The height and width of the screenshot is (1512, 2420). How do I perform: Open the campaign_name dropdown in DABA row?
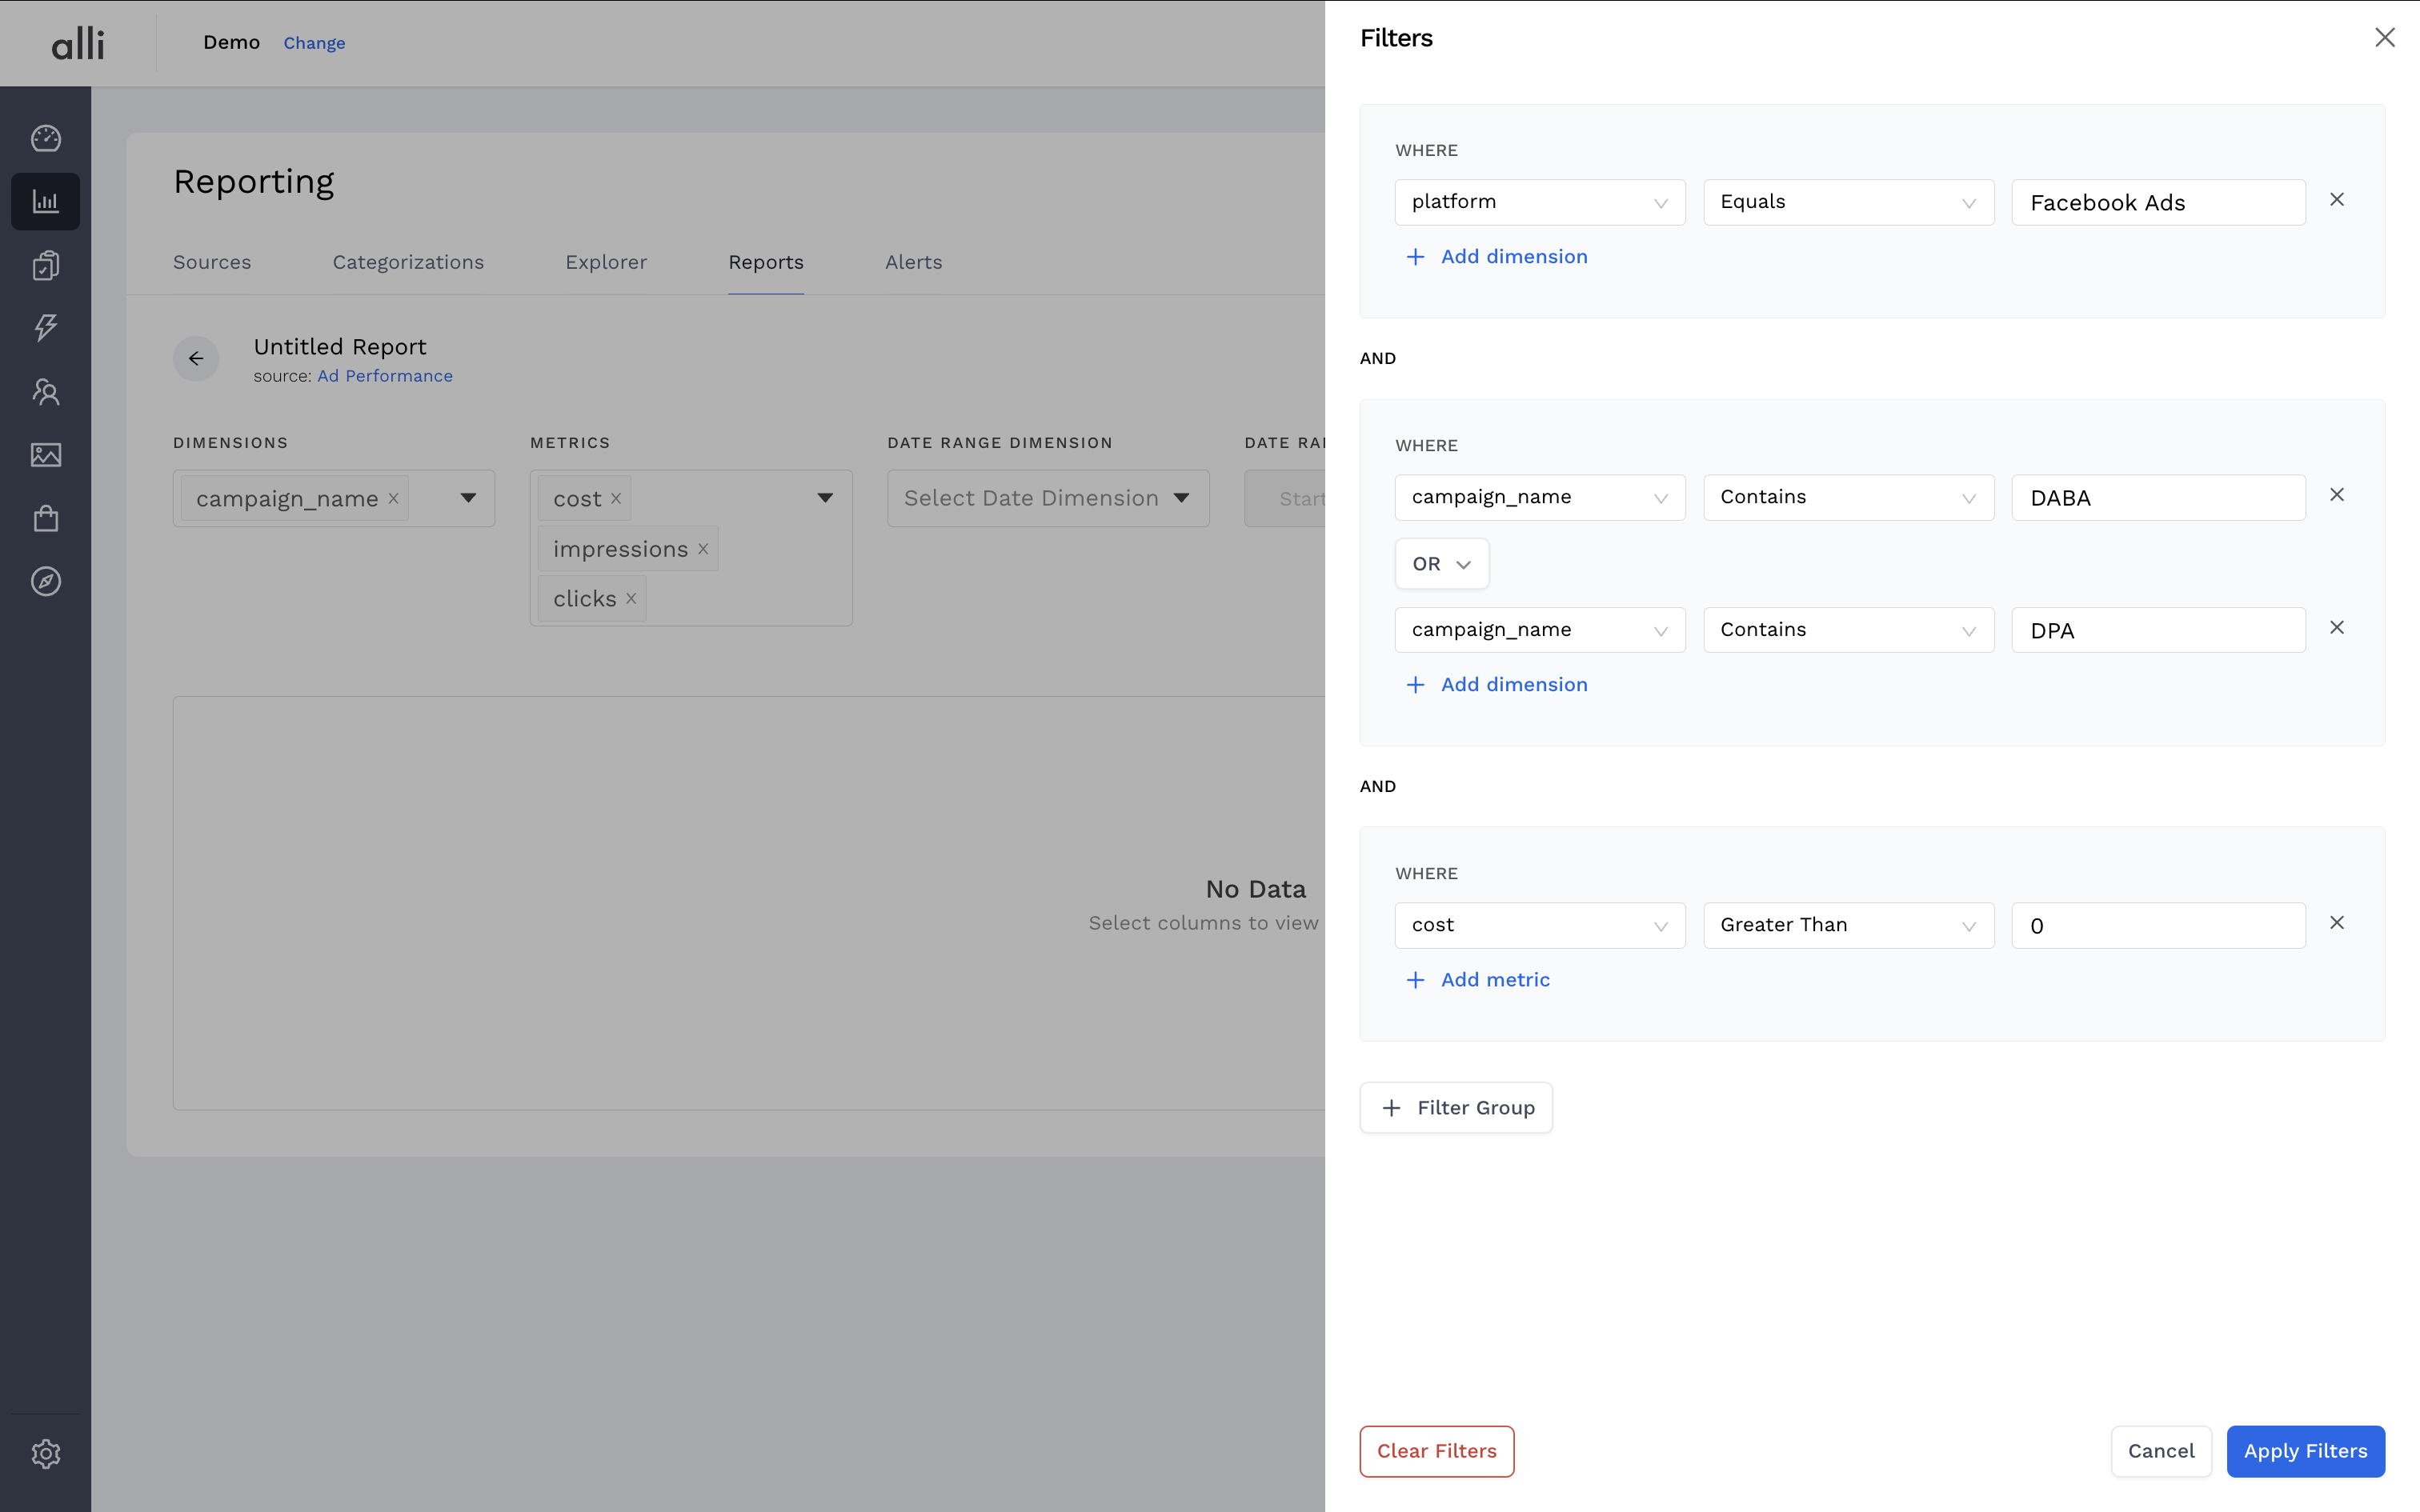pos(1540,497)
